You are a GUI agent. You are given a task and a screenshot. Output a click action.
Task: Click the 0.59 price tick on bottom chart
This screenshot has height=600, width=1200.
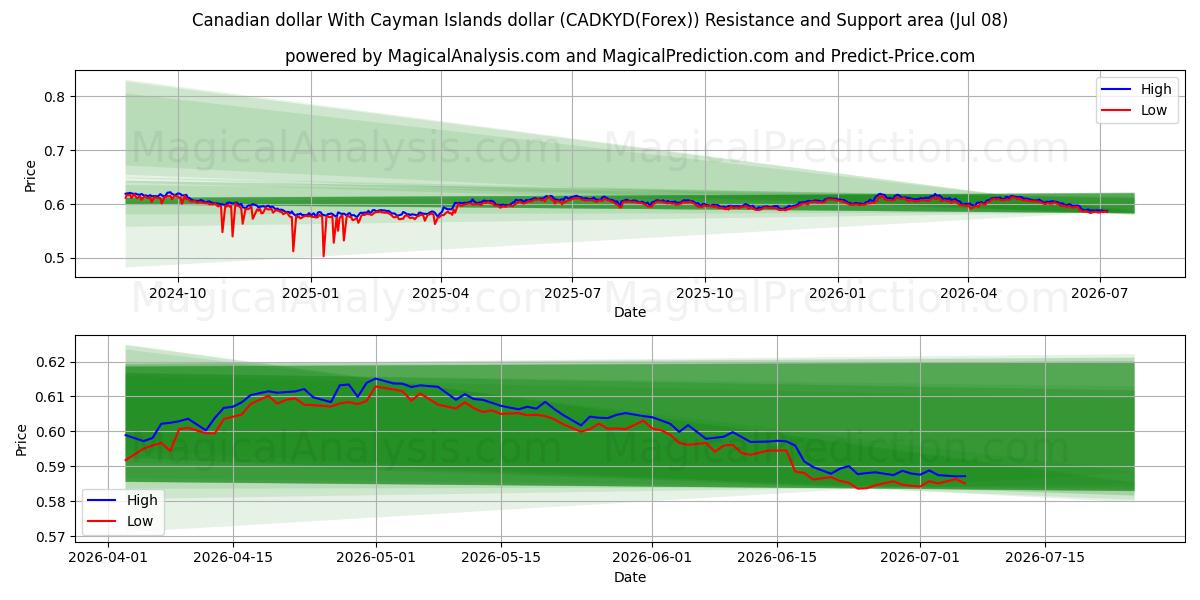(51, 467)
